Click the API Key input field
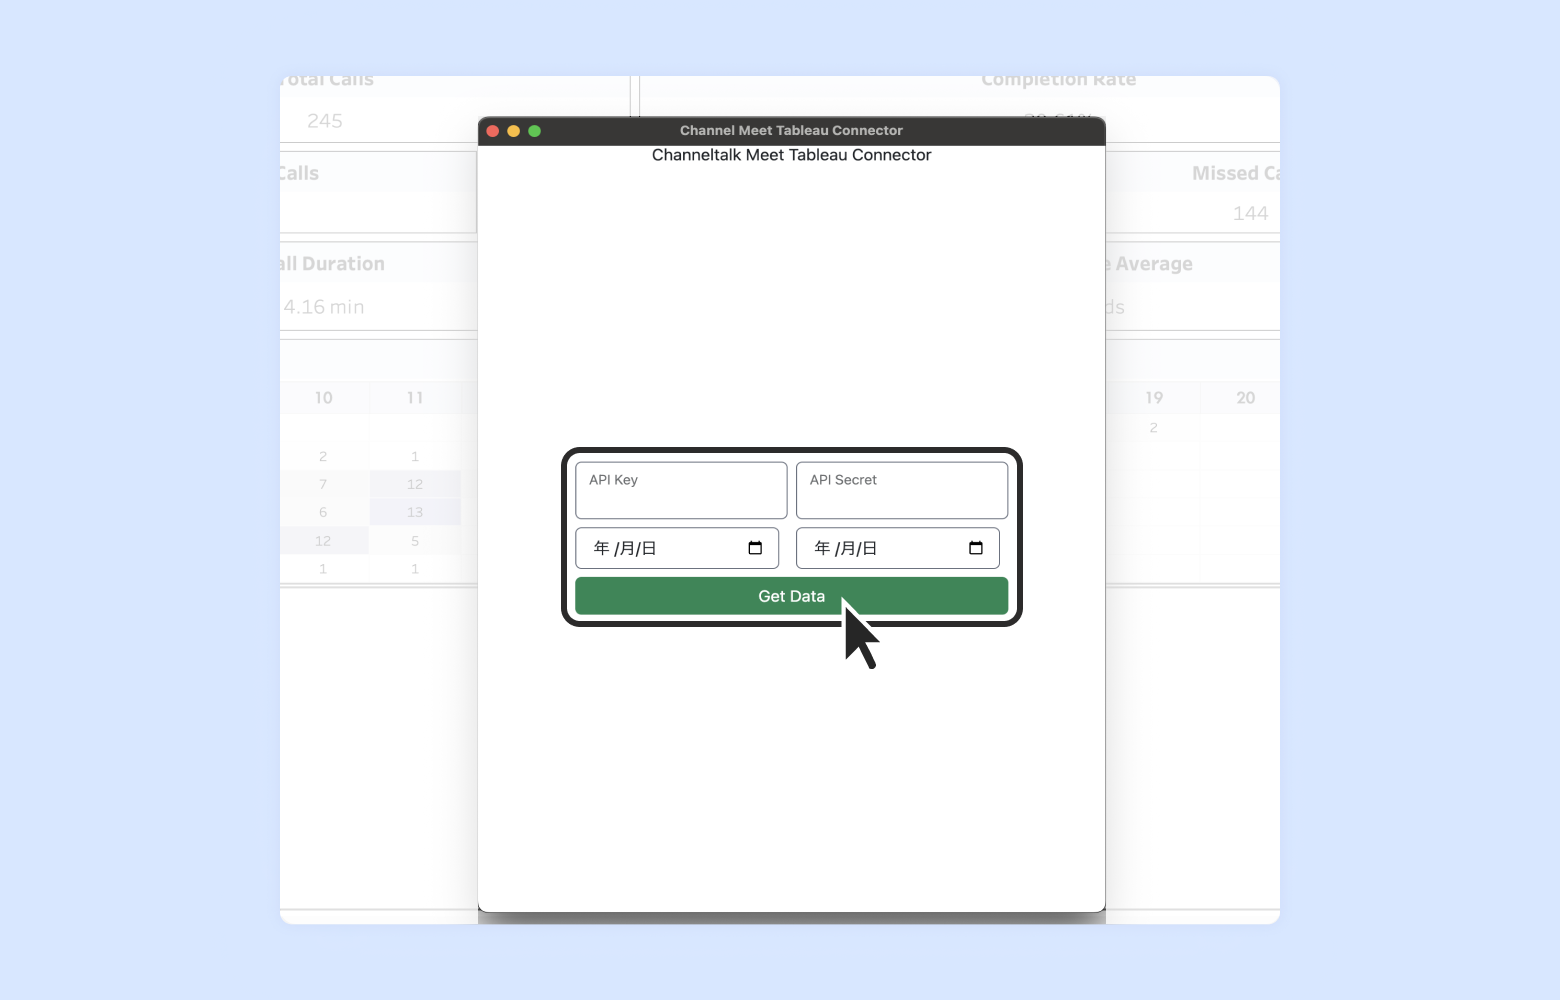This screenshot has width=1560, height=1000. [681, 490]
